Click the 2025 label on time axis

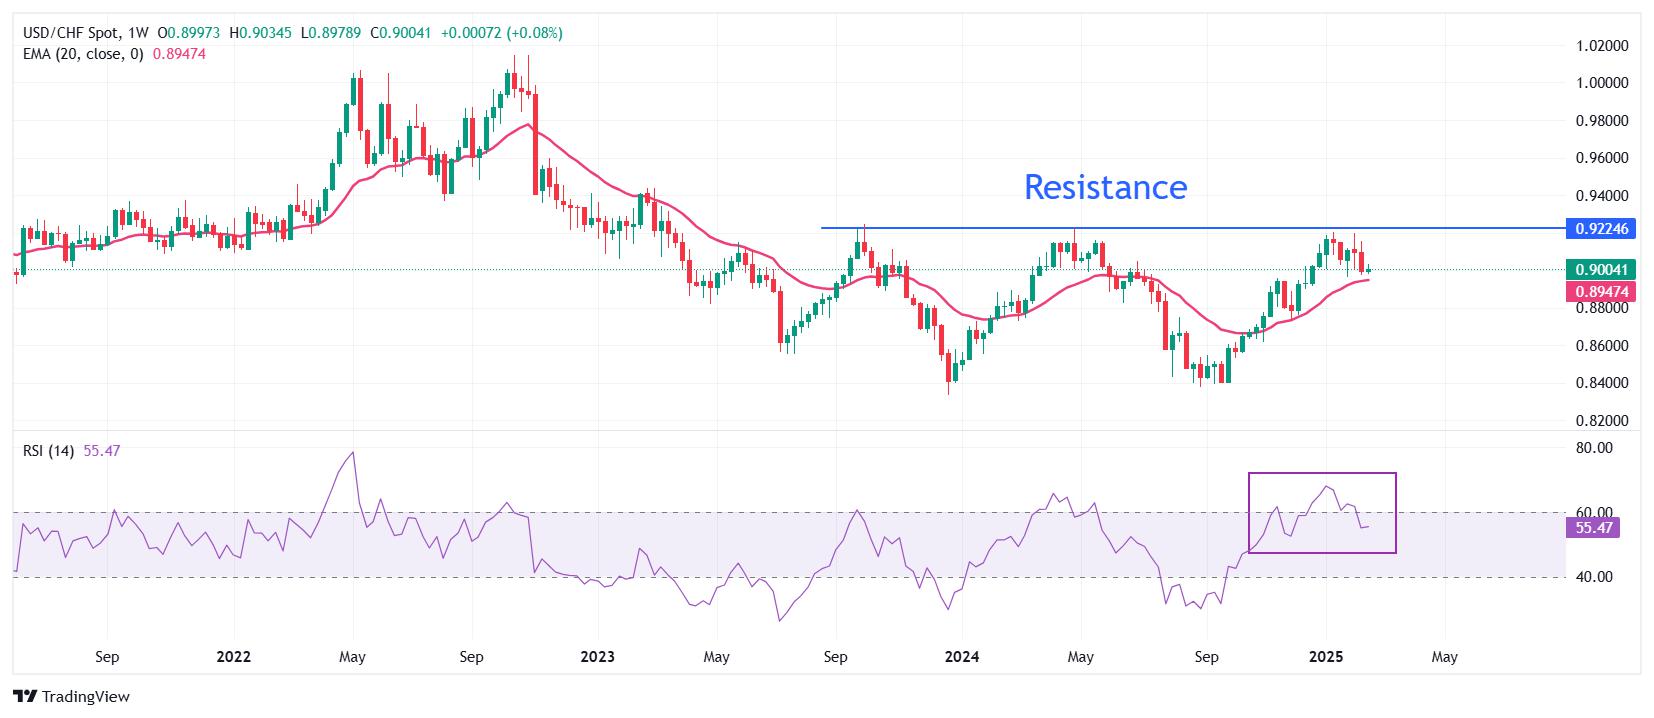pos(1325,657)
